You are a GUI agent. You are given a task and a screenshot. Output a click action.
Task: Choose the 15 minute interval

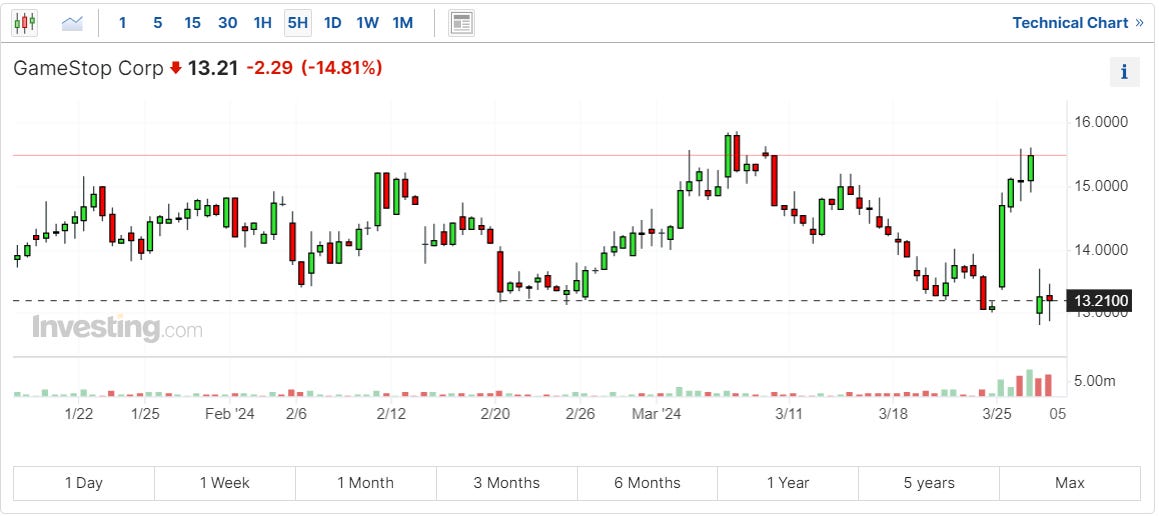tap(193, 23)
